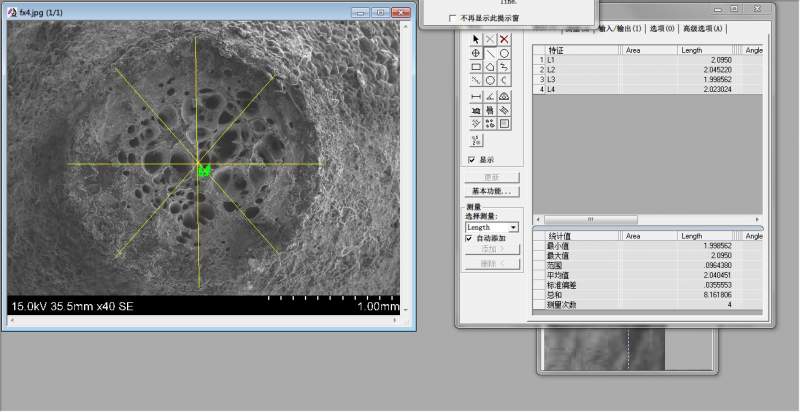Click the green center marker on SEM image
This screenshot has width=800, height=412.
point(204,171)
